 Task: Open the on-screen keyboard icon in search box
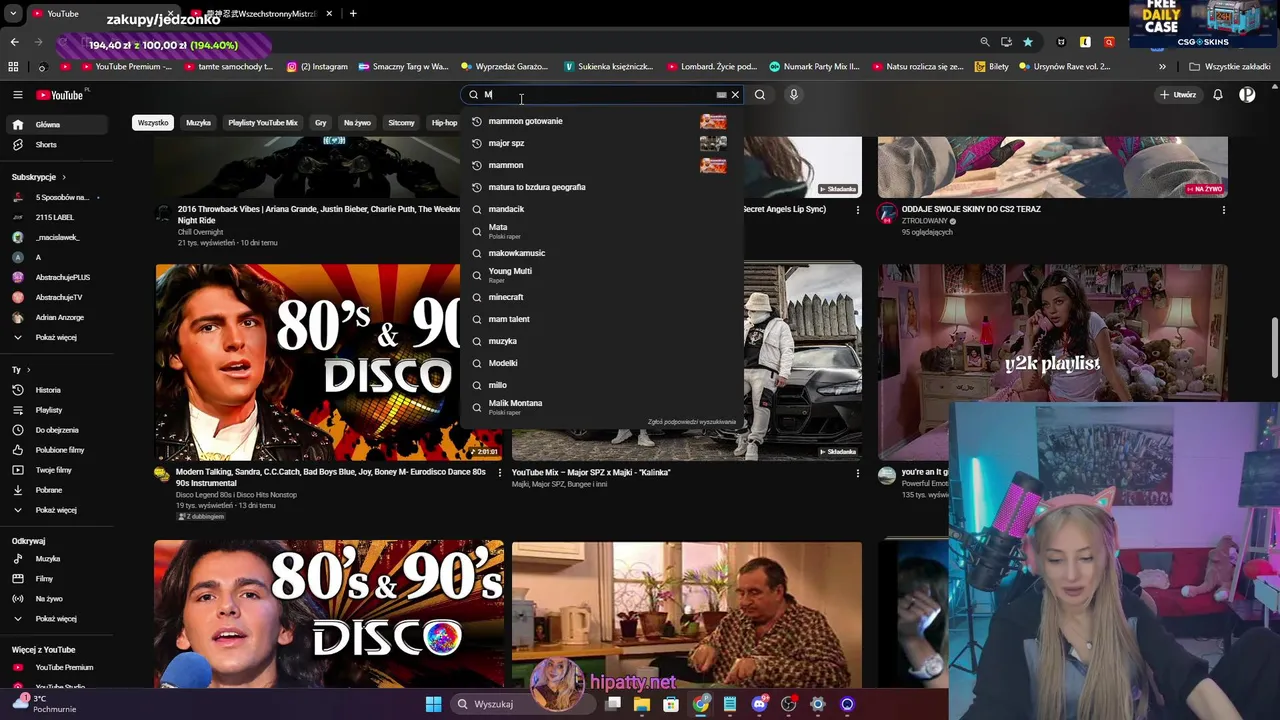coord(721,95)
